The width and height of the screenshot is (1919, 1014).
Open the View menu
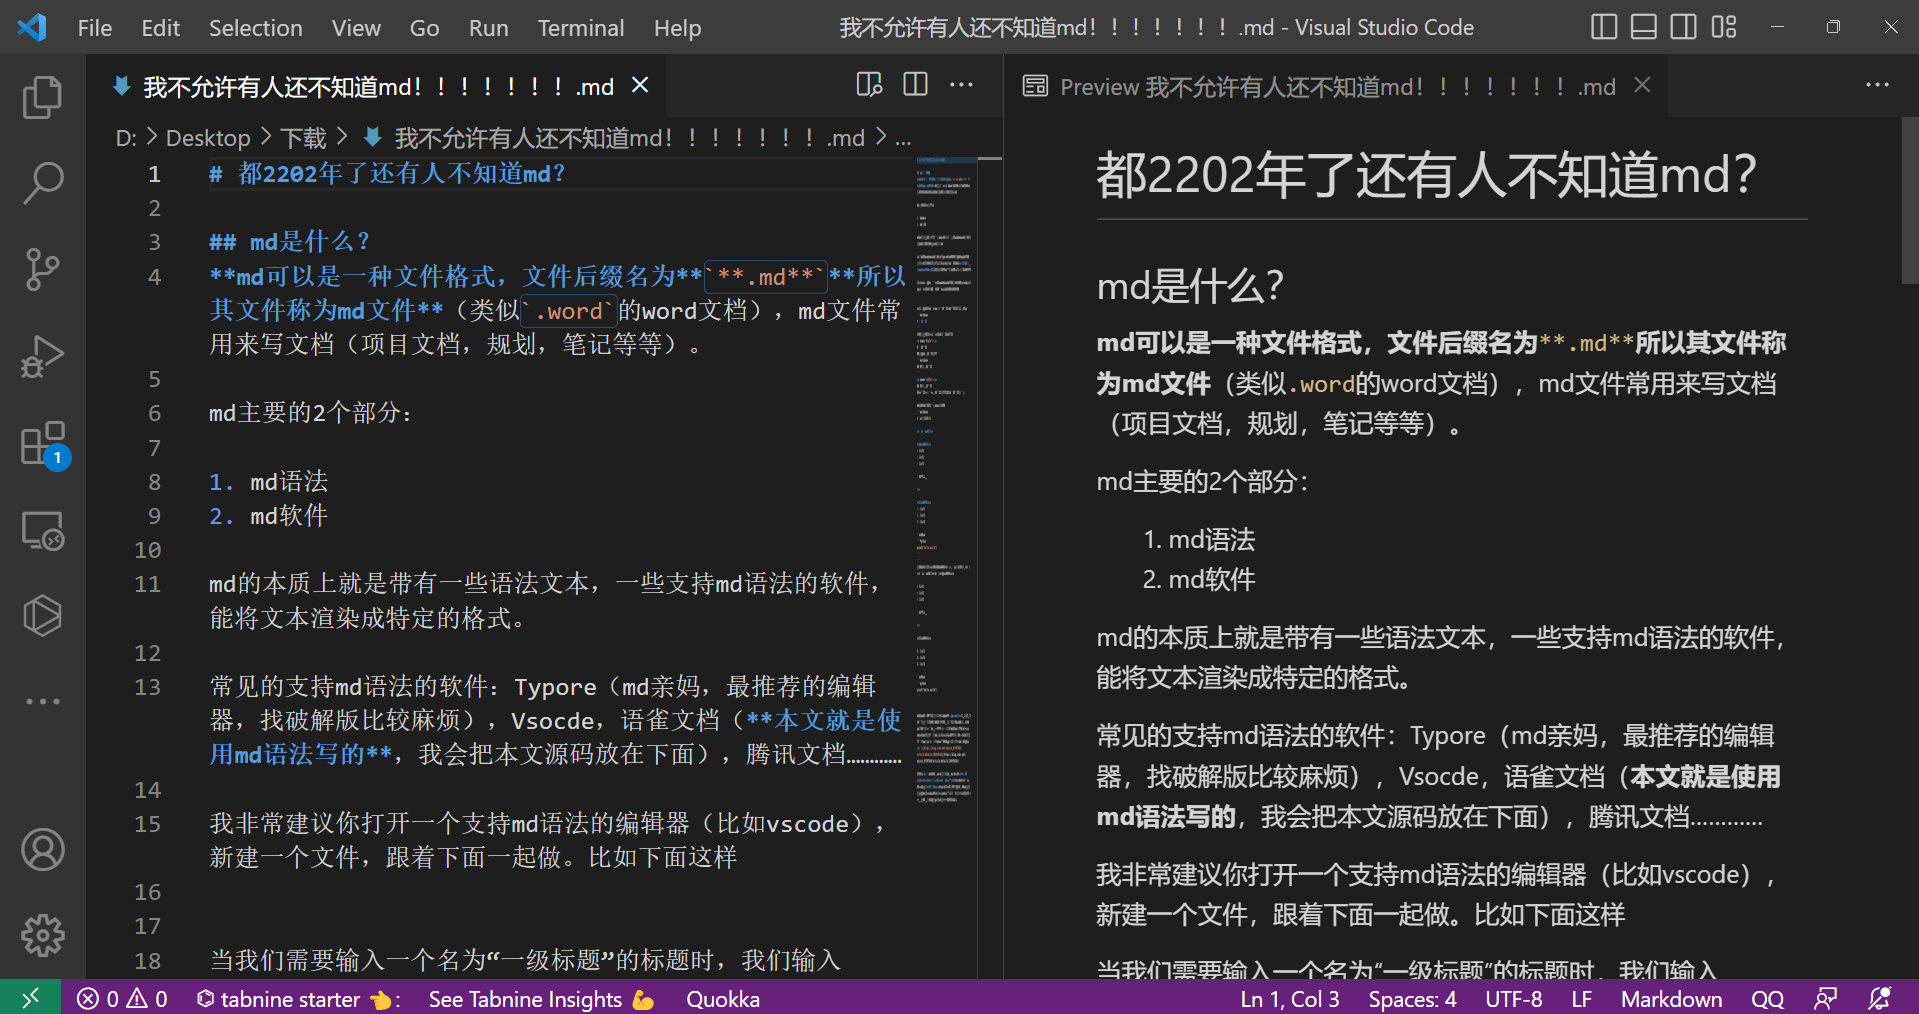[356, 28]
